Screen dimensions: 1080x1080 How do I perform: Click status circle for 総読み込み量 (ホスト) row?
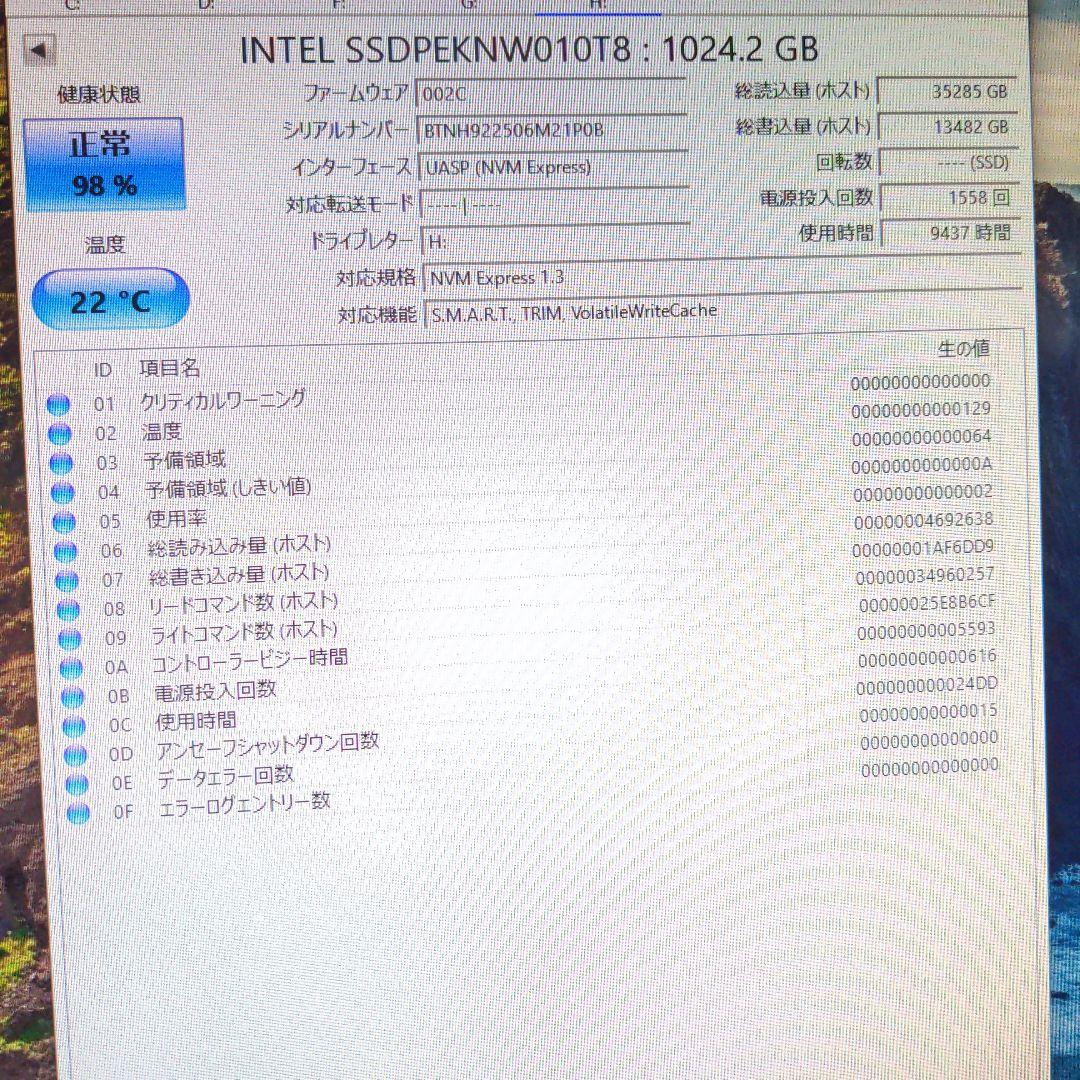[x=65, y=552]
